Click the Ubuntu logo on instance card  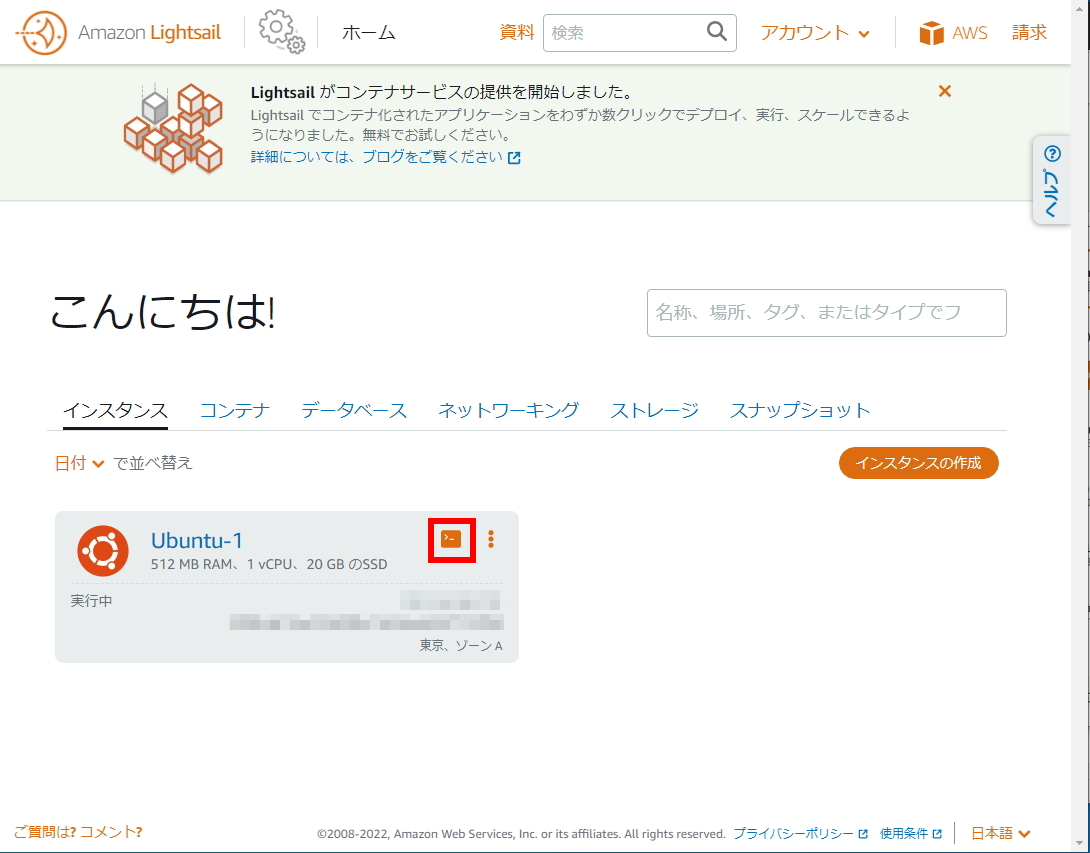103,551
